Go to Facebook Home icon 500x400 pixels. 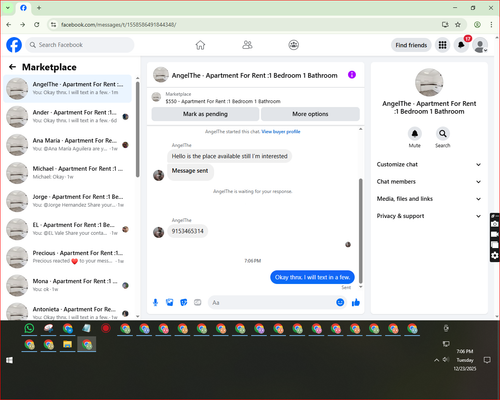pos(200,45)
